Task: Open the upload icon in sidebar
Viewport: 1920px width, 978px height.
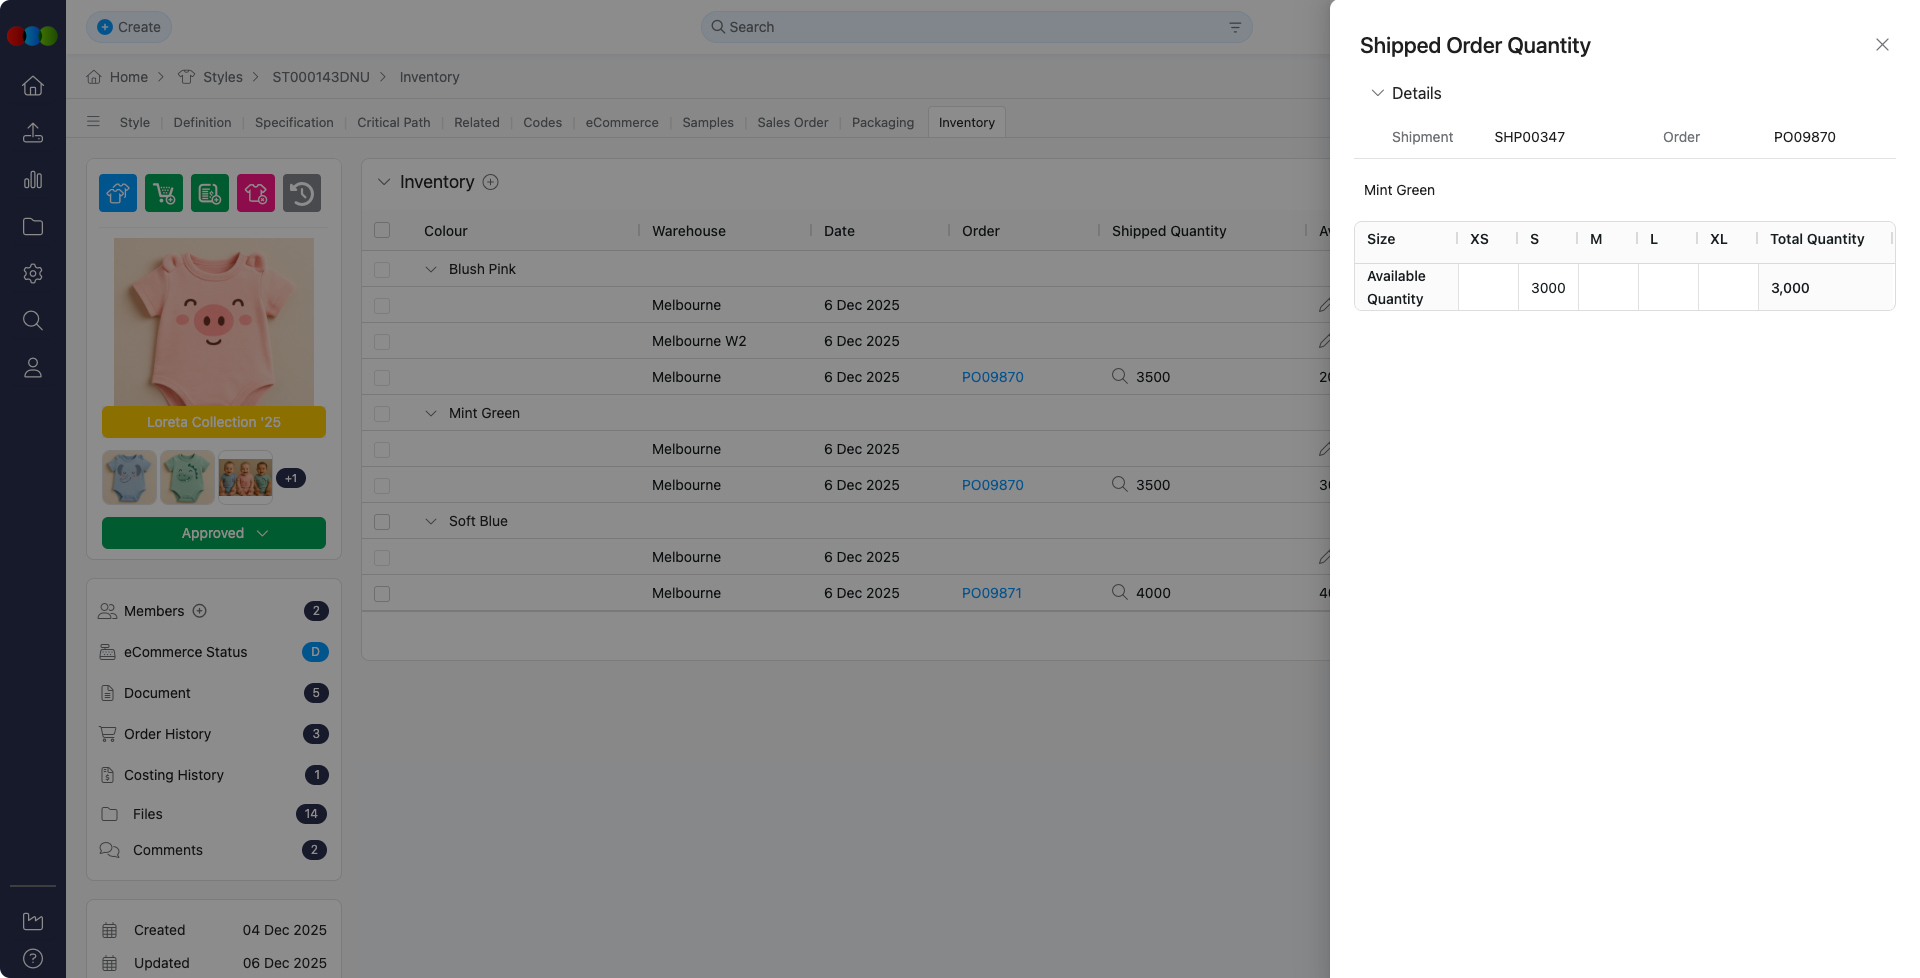Action: (33, 132)
